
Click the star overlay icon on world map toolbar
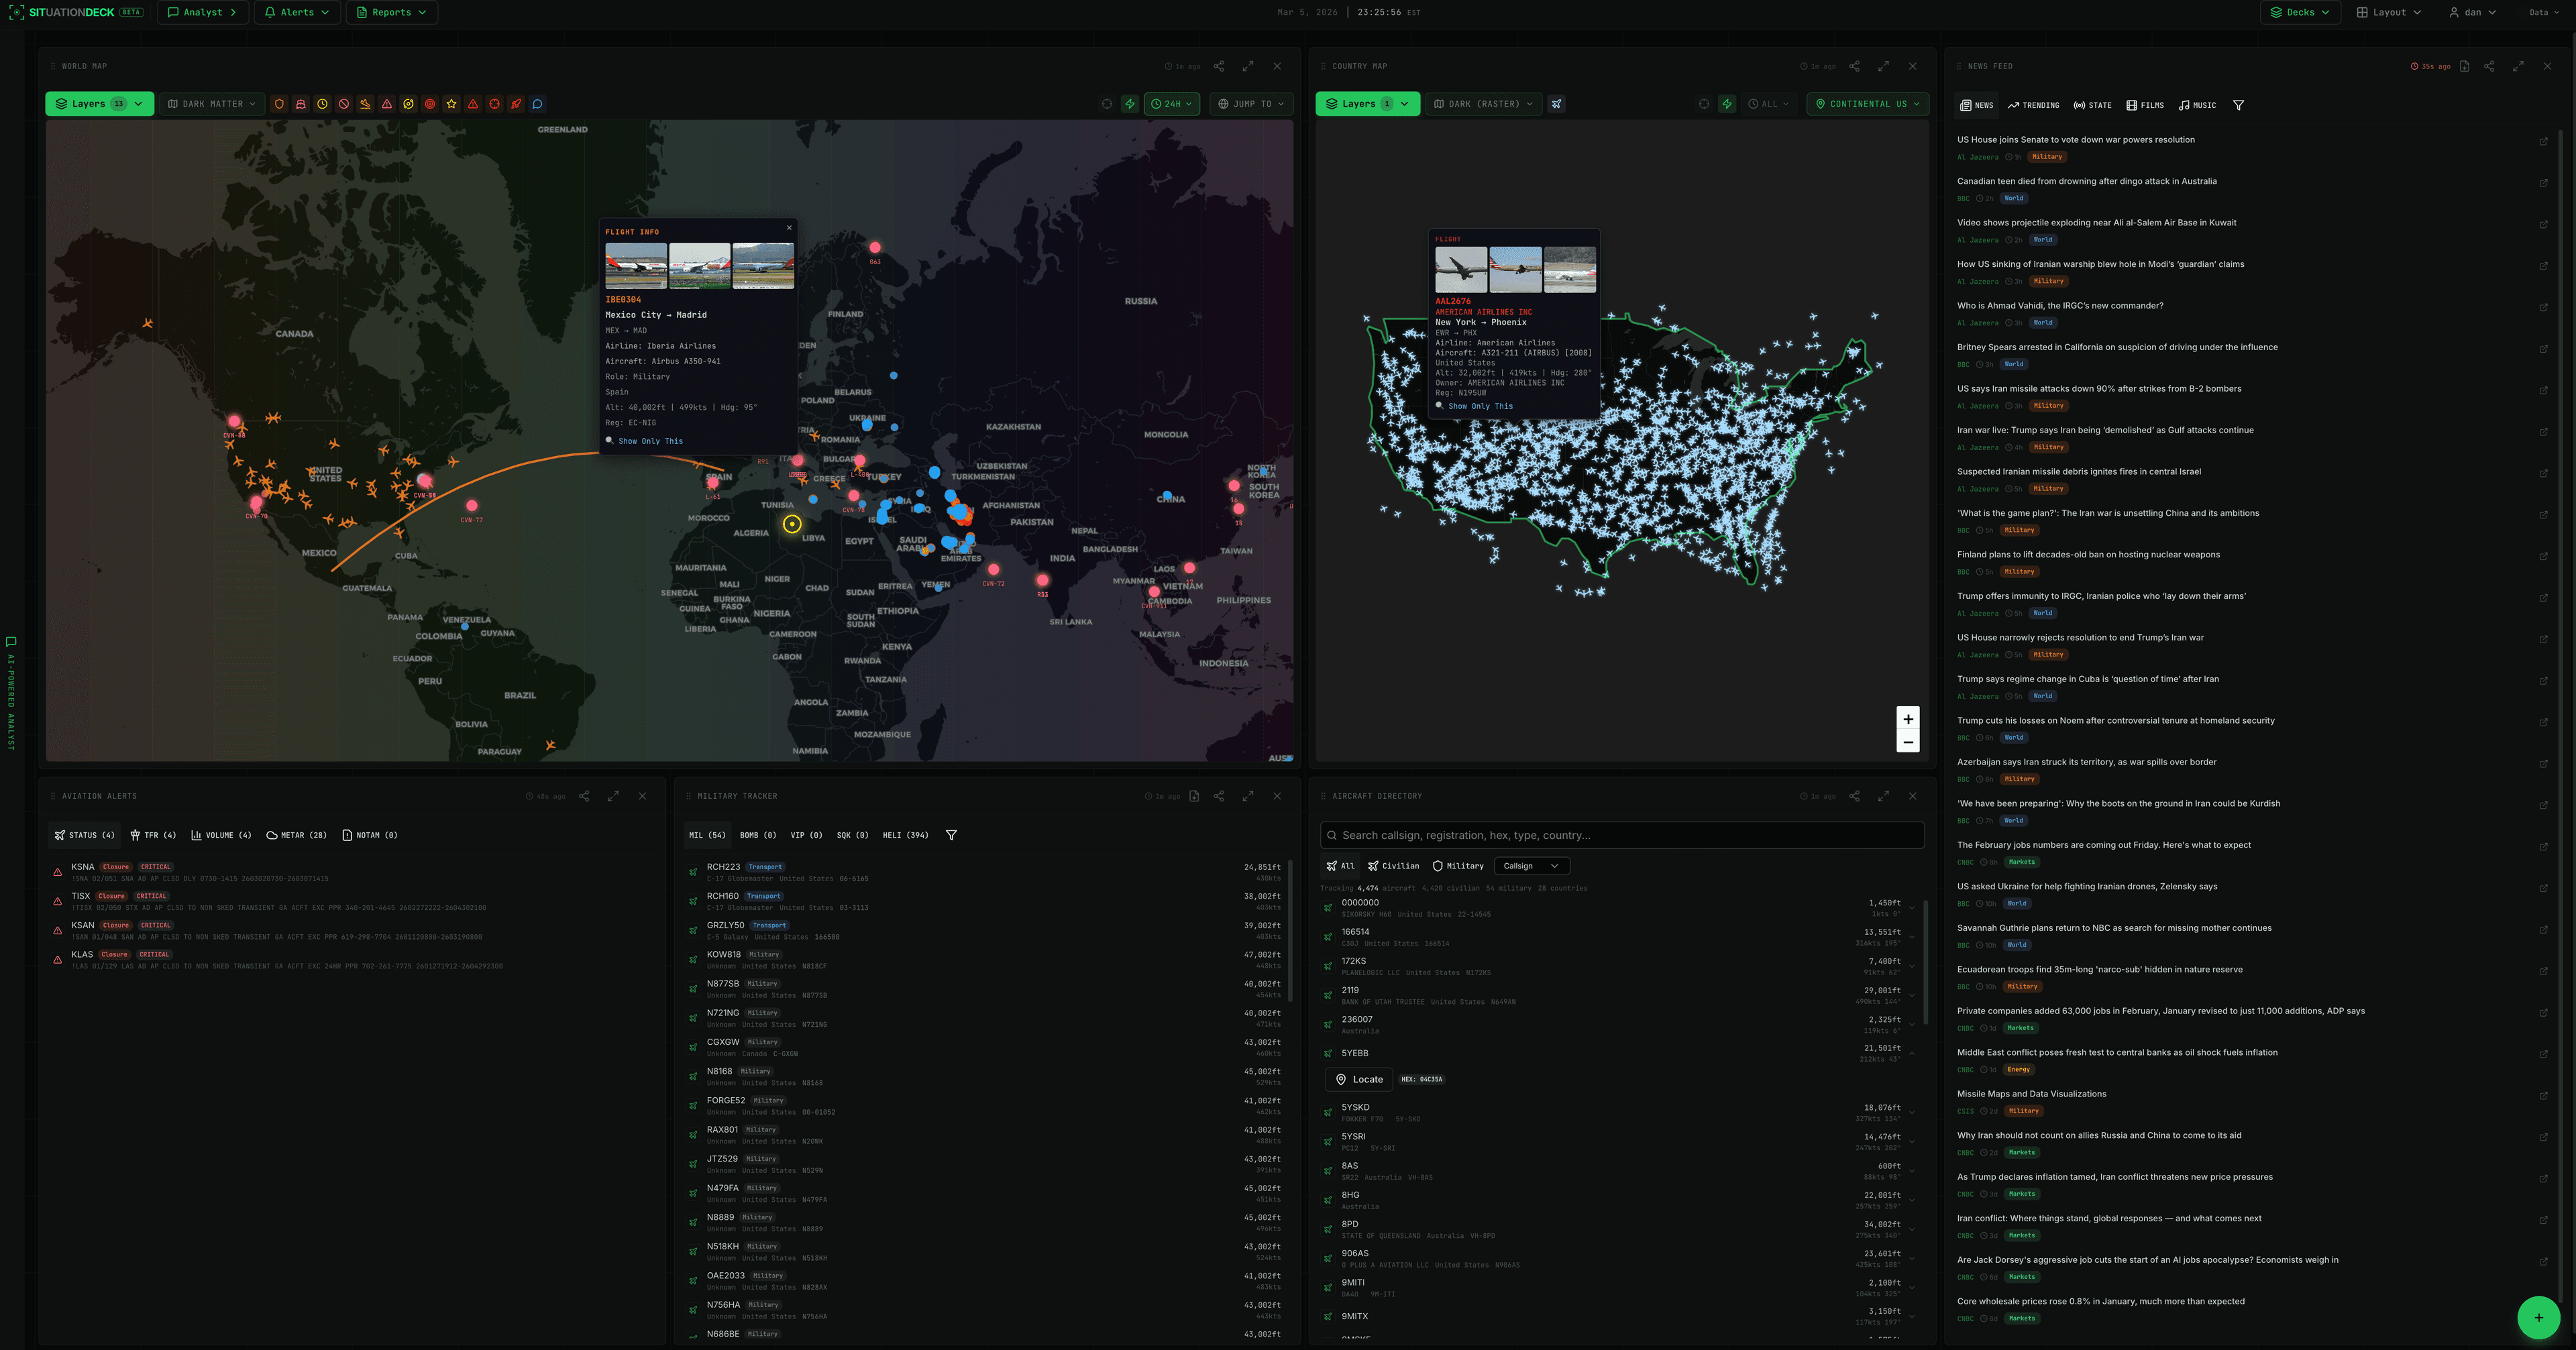(451, 103)
